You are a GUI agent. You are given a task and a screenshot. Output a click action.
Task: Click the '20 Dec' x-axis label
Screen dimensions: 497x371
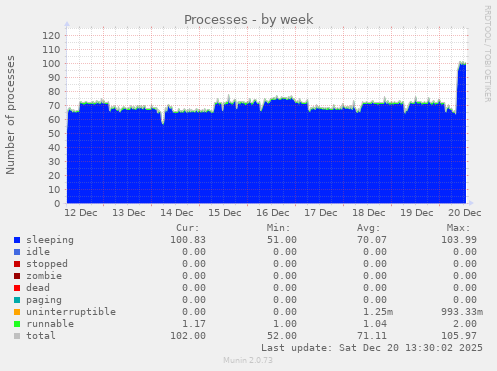[x=465, y=213]
